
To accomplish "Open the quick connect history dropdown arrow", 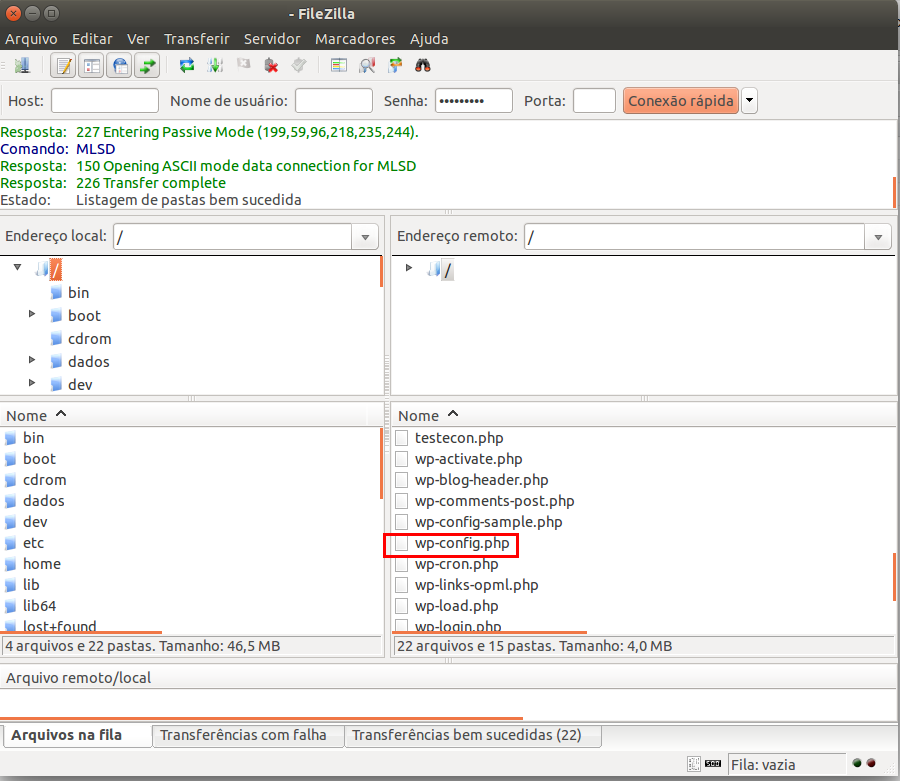I will coord(749,101).
